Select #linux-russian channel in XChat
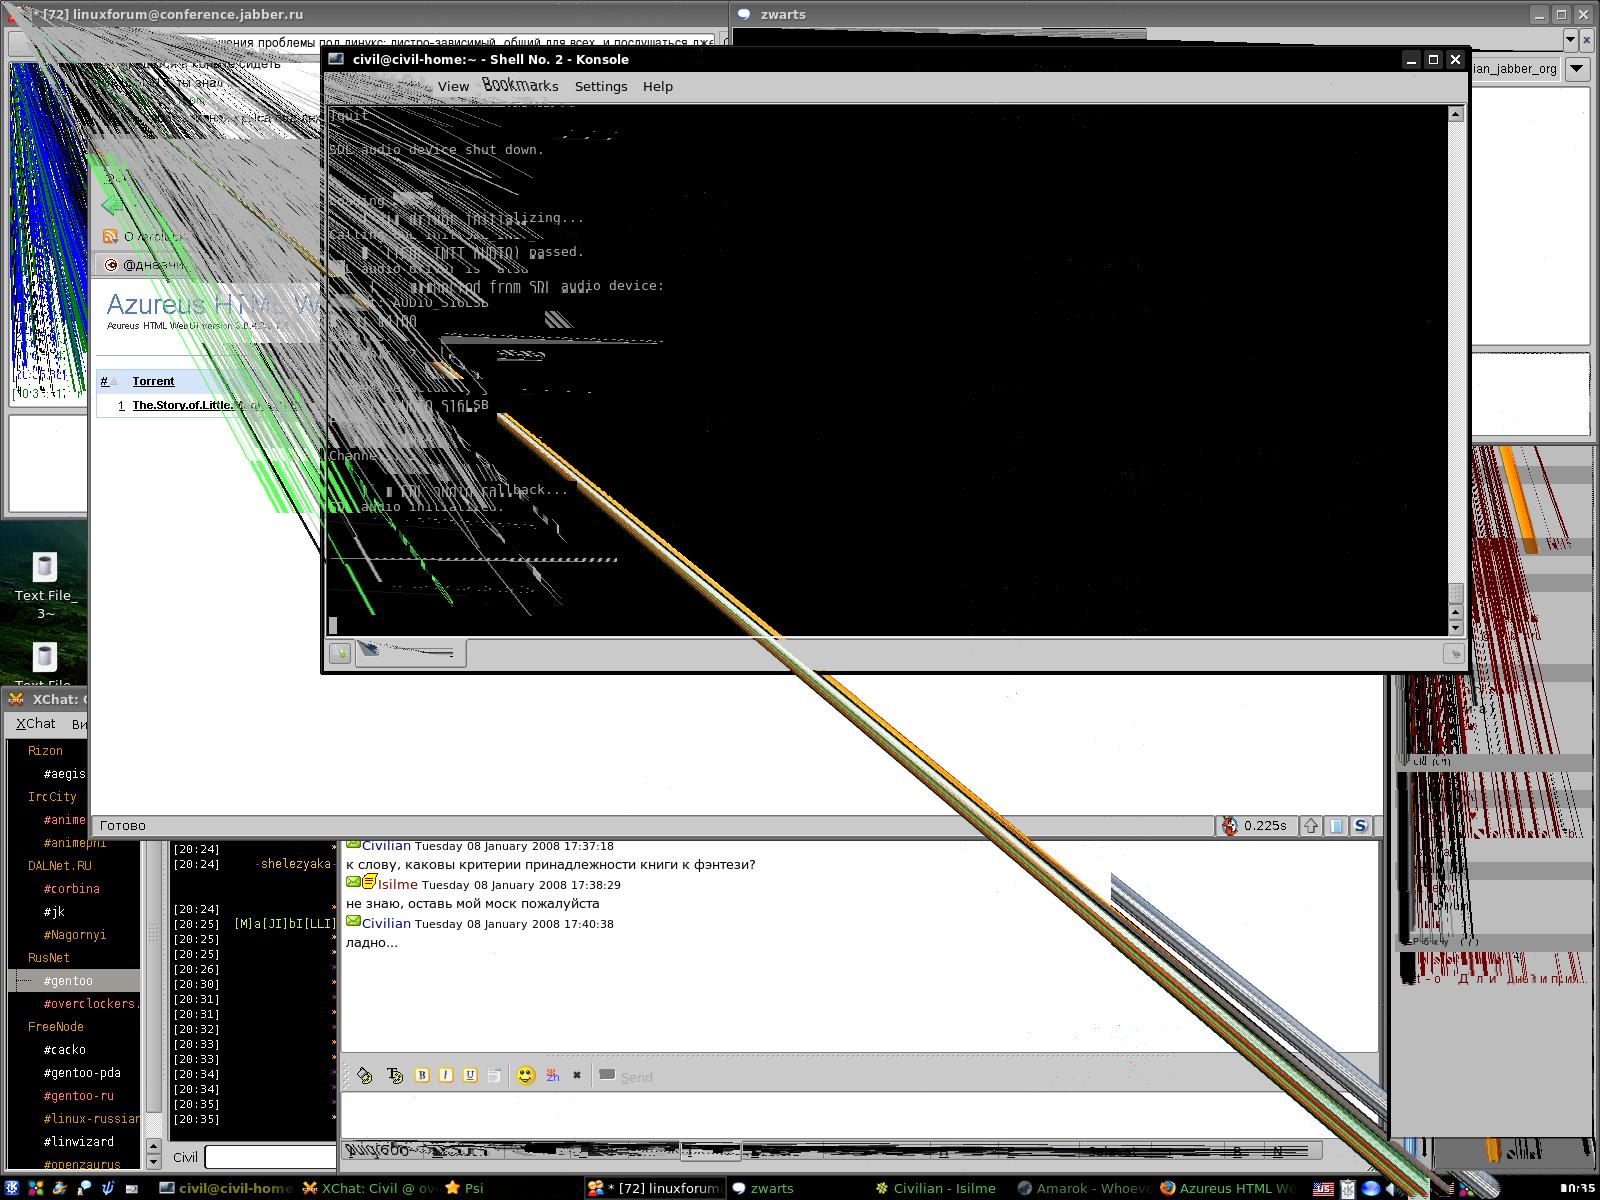Screen dimensions: 1600x1200 [x=91, y=1119]
